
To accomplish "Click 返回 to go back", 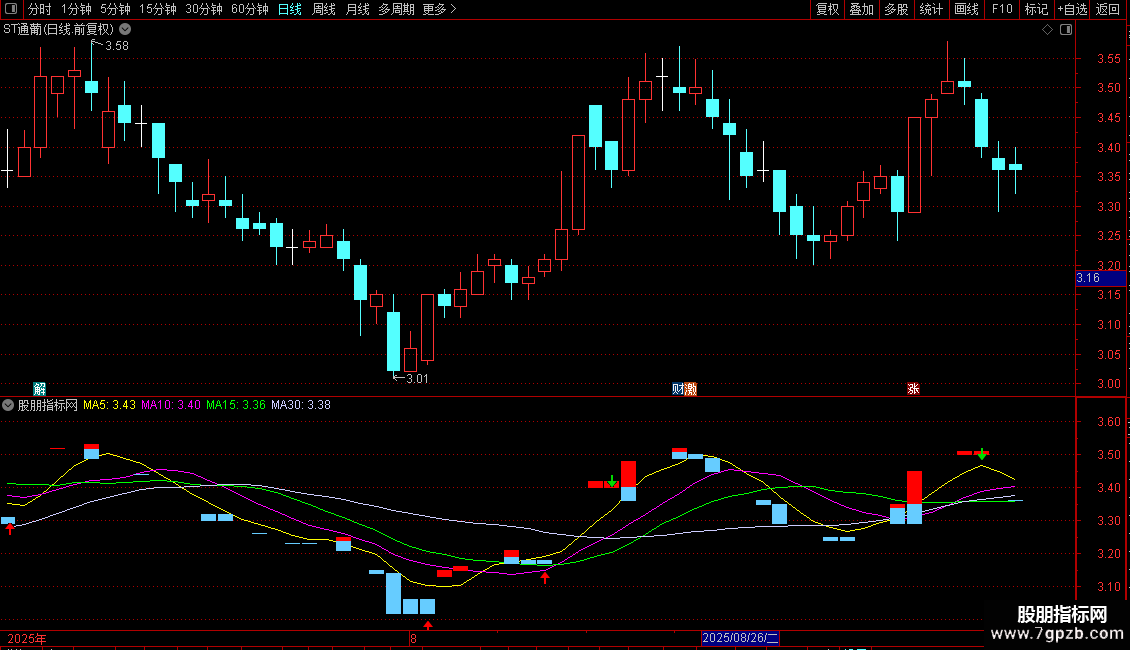I will coord(1108,9).
